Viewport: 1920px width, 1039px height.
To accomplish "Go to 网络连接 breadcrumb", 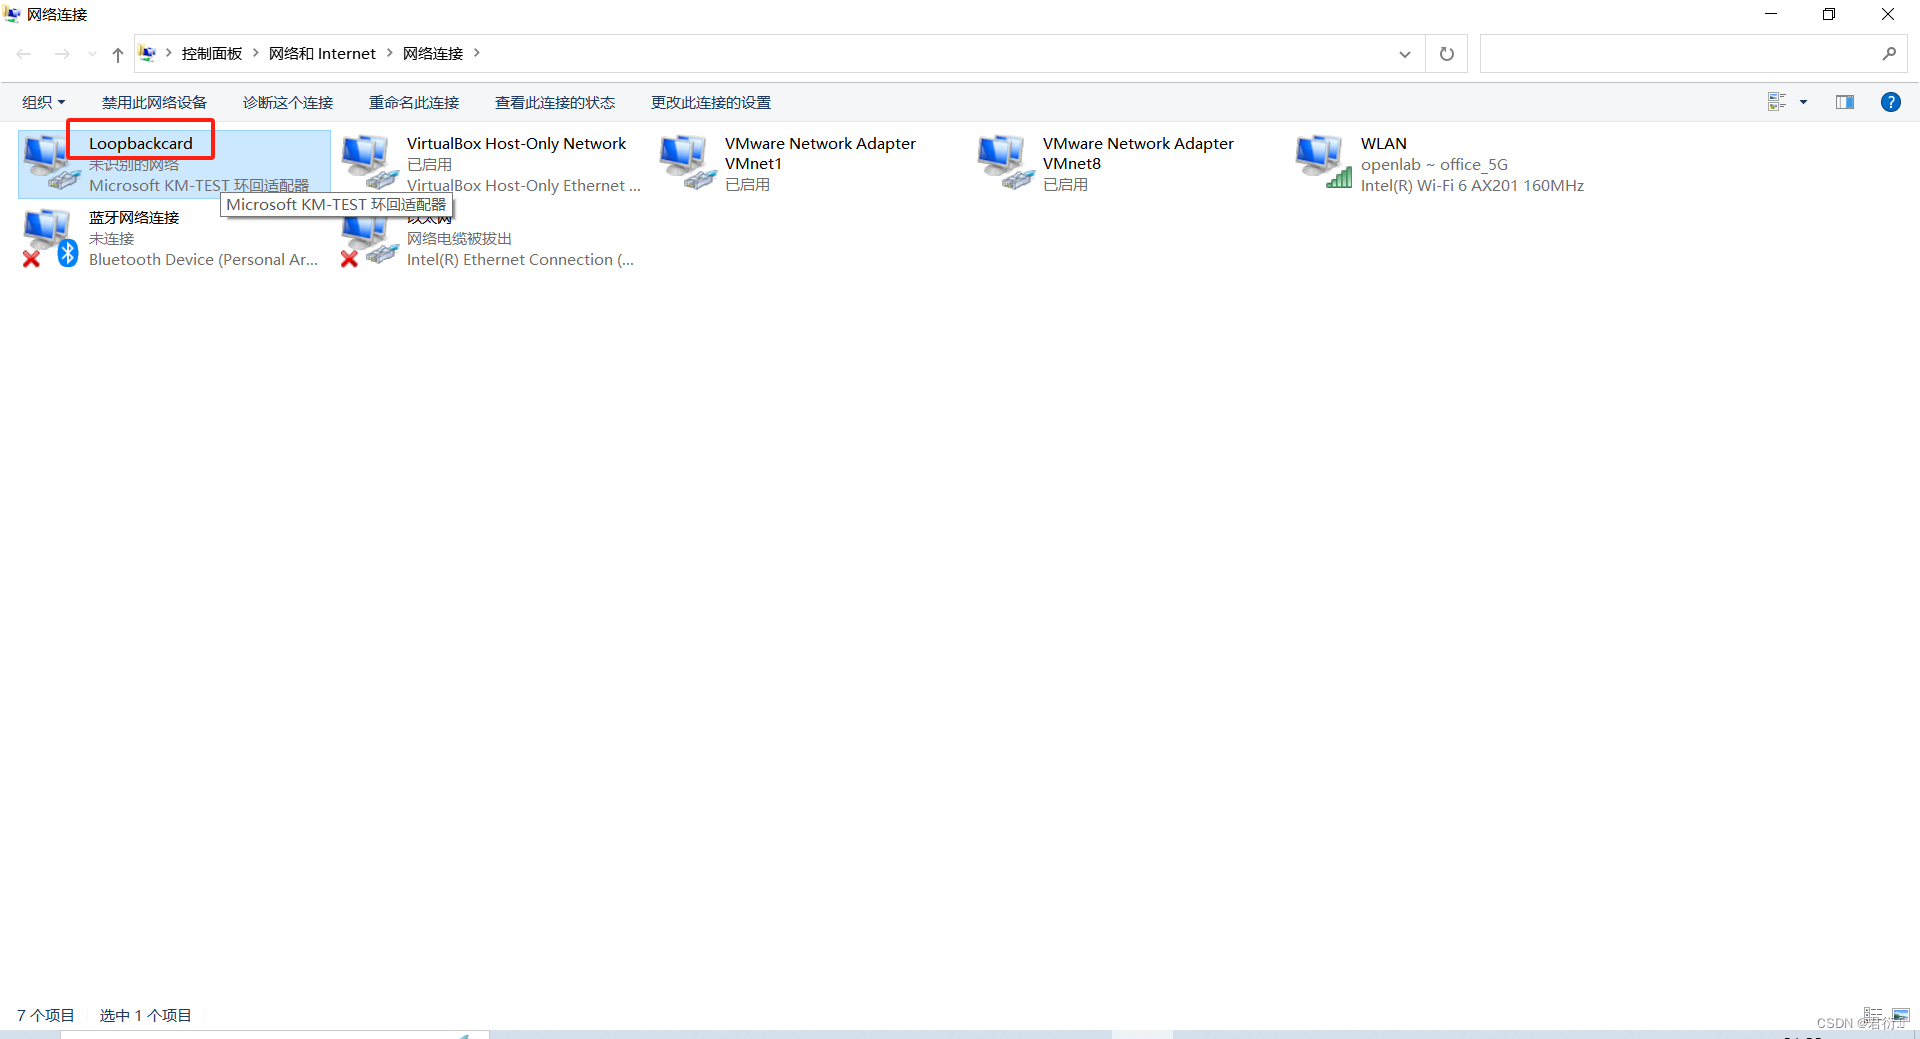I will pyautogui.click(x=433, y=54).
